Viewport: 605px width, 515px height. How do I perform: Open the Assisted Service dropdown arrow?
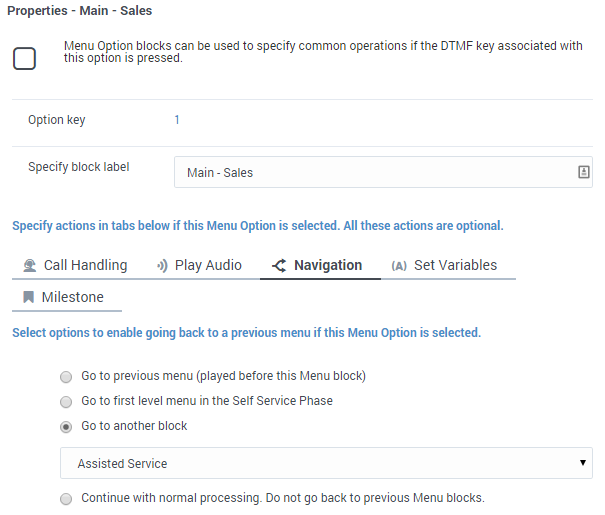click(583, 463)
